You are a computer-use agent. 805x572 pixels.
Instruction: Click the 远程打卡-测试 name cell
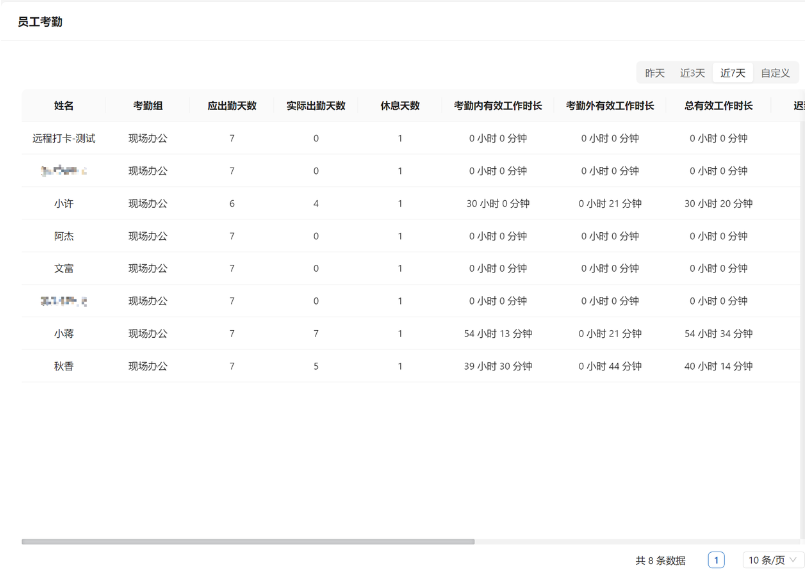pyautogui.click(x=64, y=138)
